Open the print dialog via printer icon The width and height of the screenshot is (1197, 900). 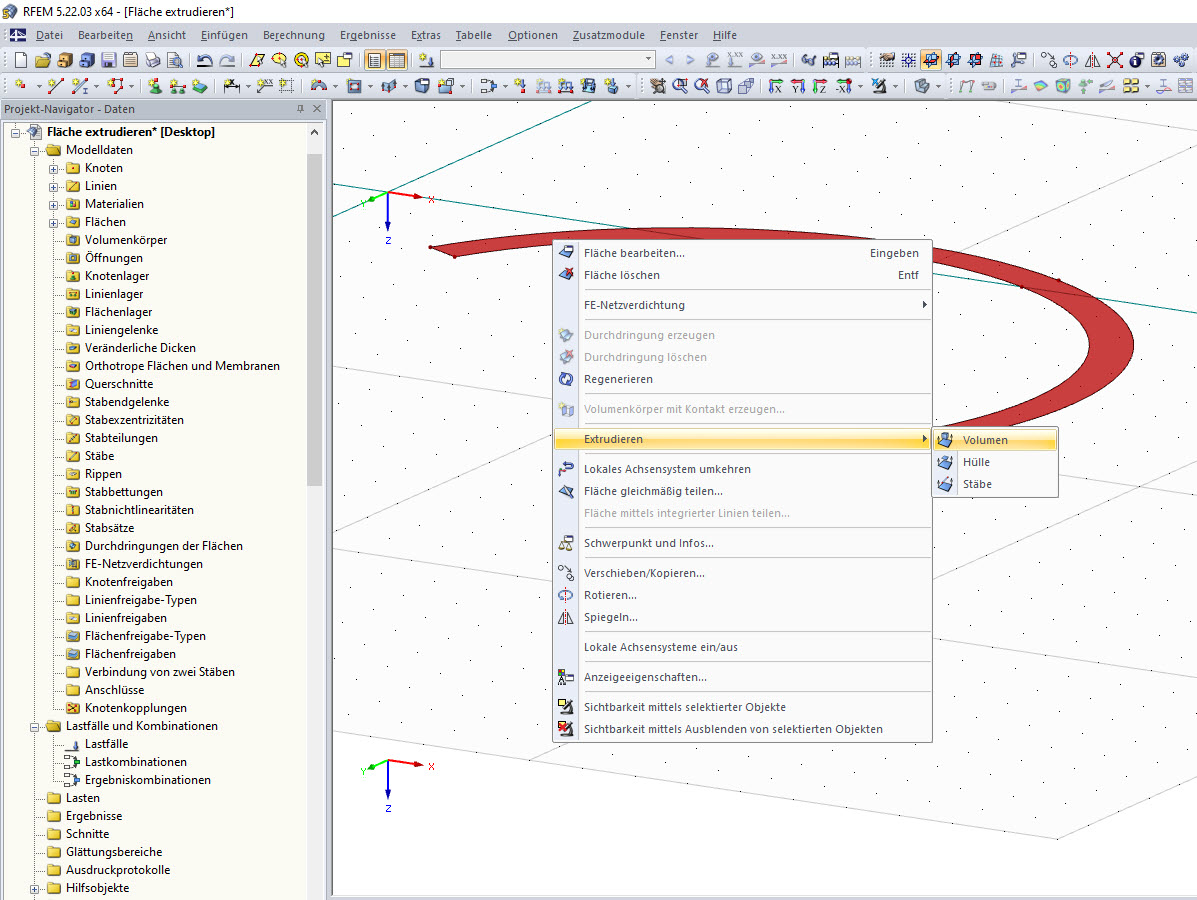tap(152, 59)
